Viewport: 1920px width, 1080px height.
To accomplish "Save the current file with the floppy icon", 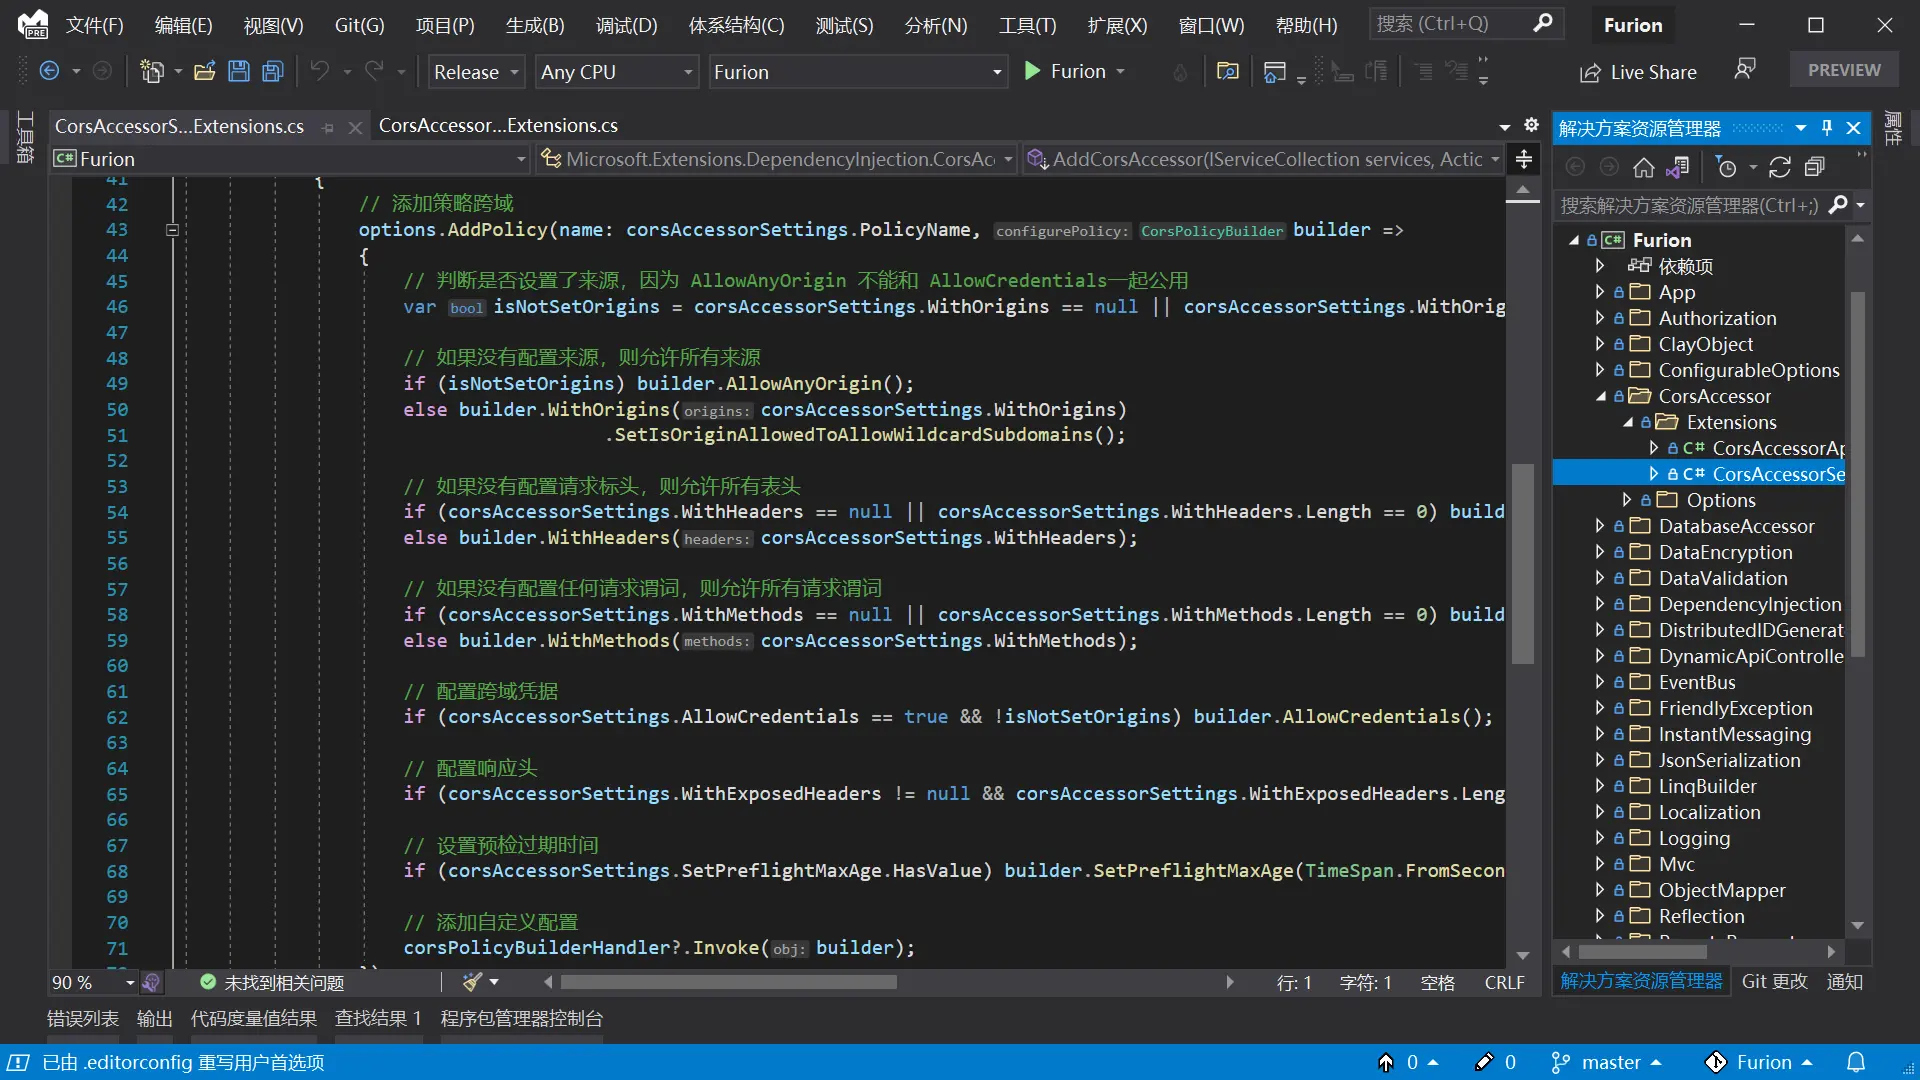I will click(x=238, y=71).
